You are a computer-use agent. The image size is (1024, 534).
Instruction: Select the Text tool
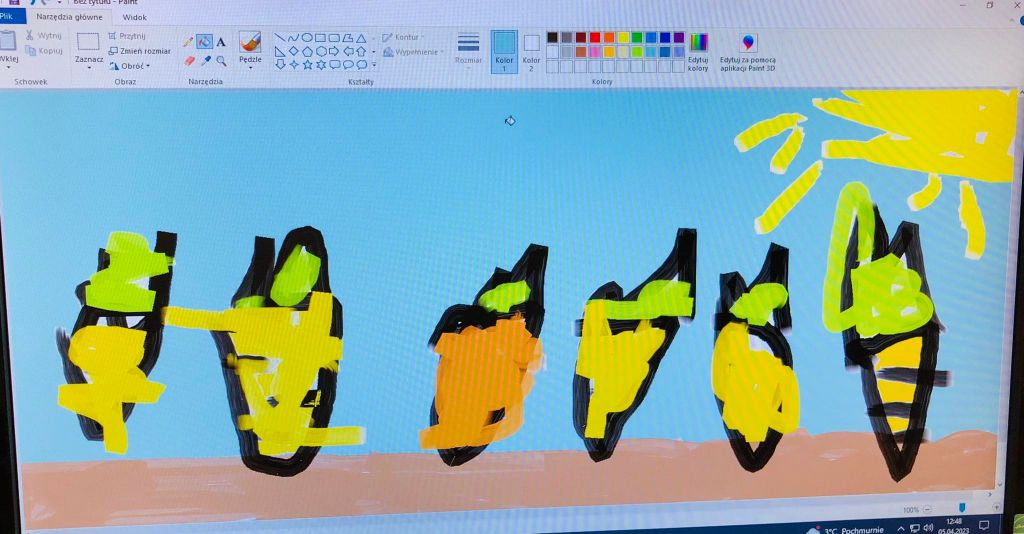coord(221,42)
